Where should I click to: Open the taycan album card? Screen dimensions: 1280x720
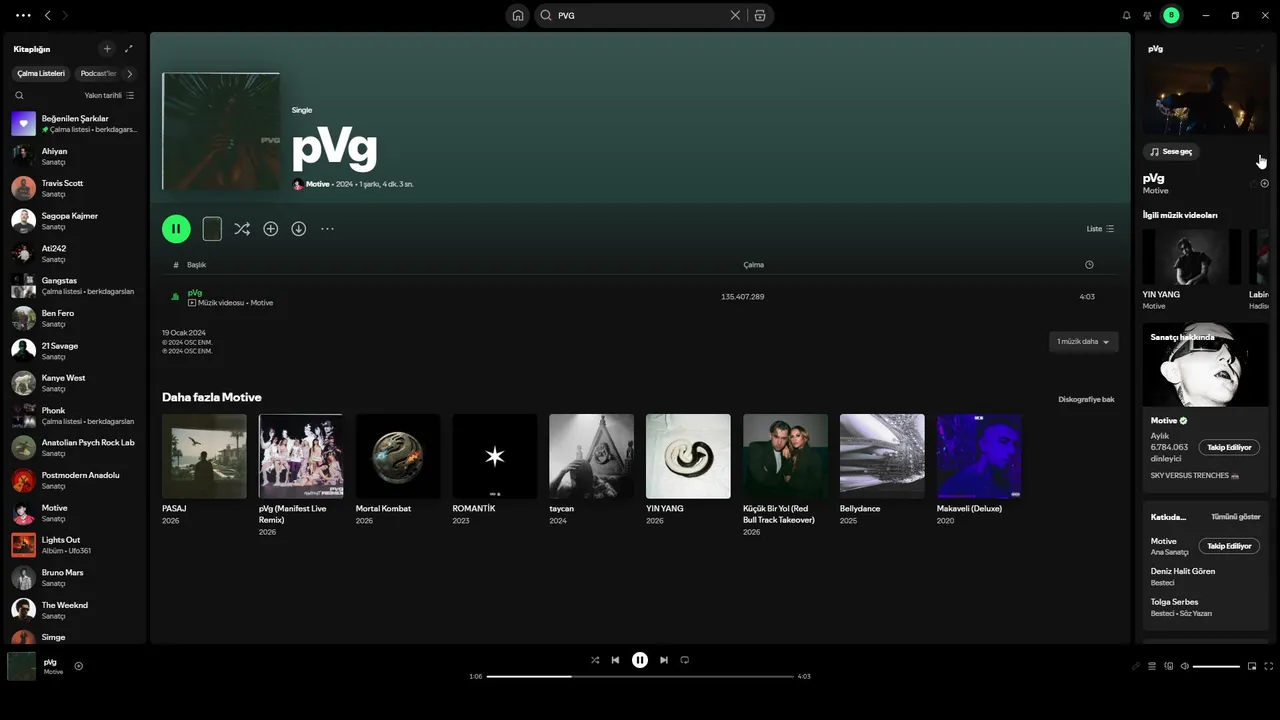click(592, 471)
